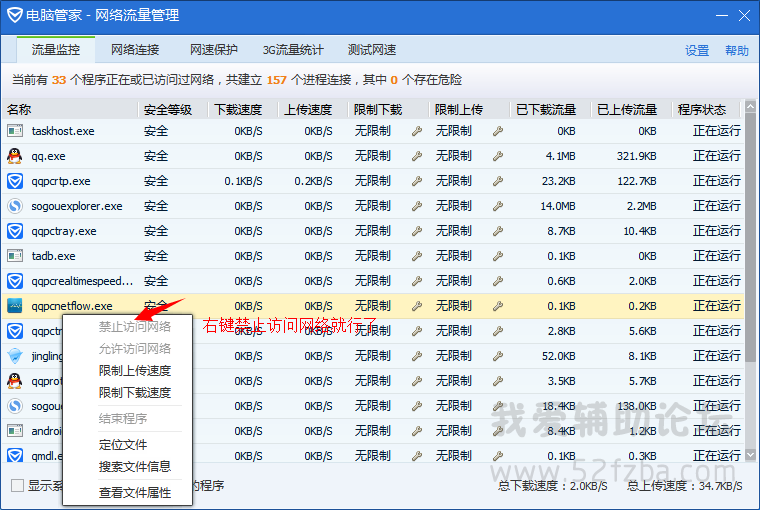This screenshot has width=760, height=510.
Task: Click the download limit wrench for qqpcnetflow.exe
Action: point(417,306)
